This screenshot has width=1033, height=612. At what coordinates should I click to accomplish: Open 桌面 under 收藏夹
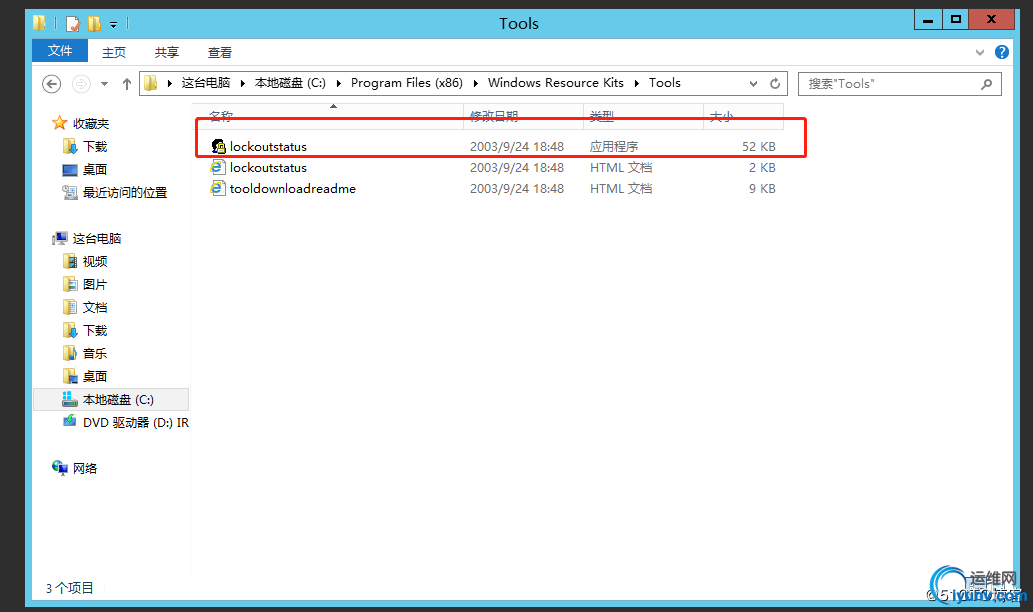click(x=95, y=169)
